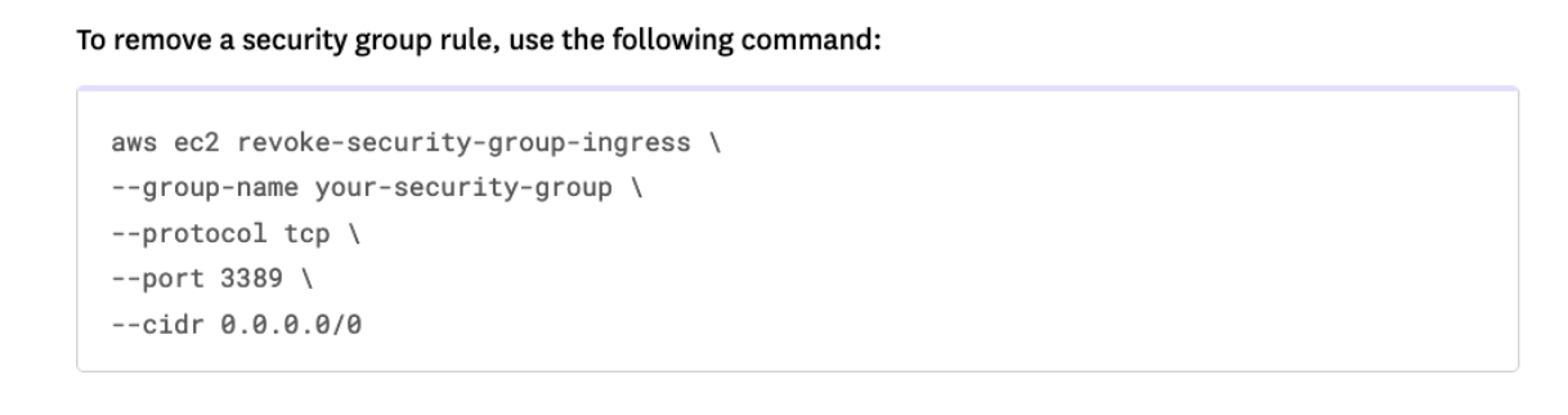
Task: Click "ec2" in the first command line
Action: tap(196, 143)
